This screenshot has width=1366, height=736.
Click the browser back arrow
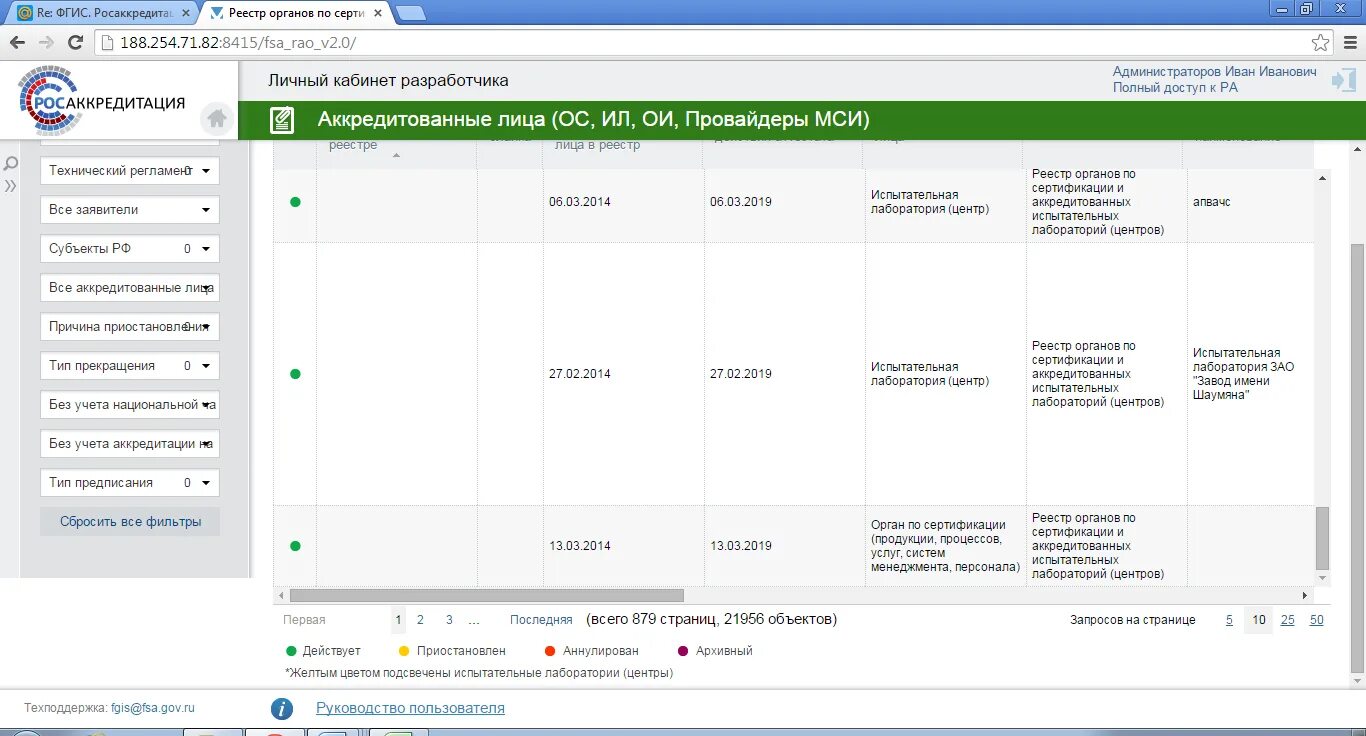[17, 42]
